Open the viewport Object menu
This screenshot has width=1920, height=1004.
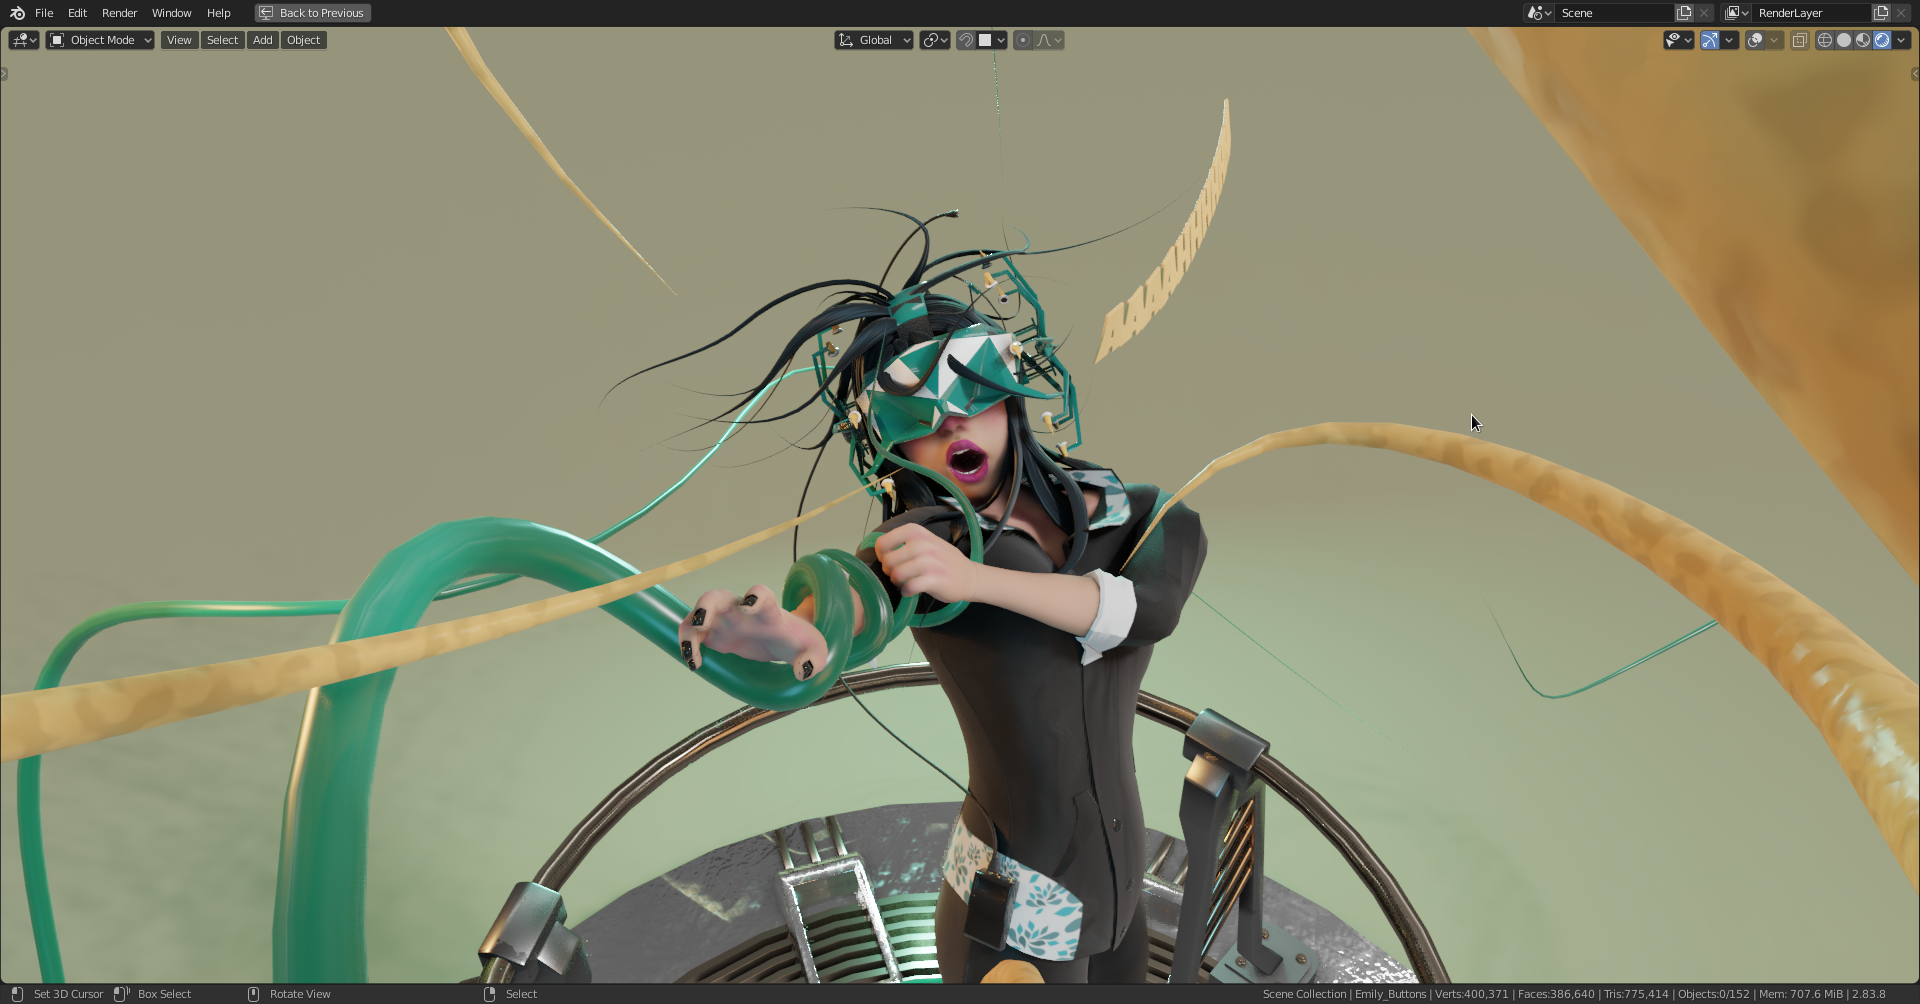(x=303, y=40)
